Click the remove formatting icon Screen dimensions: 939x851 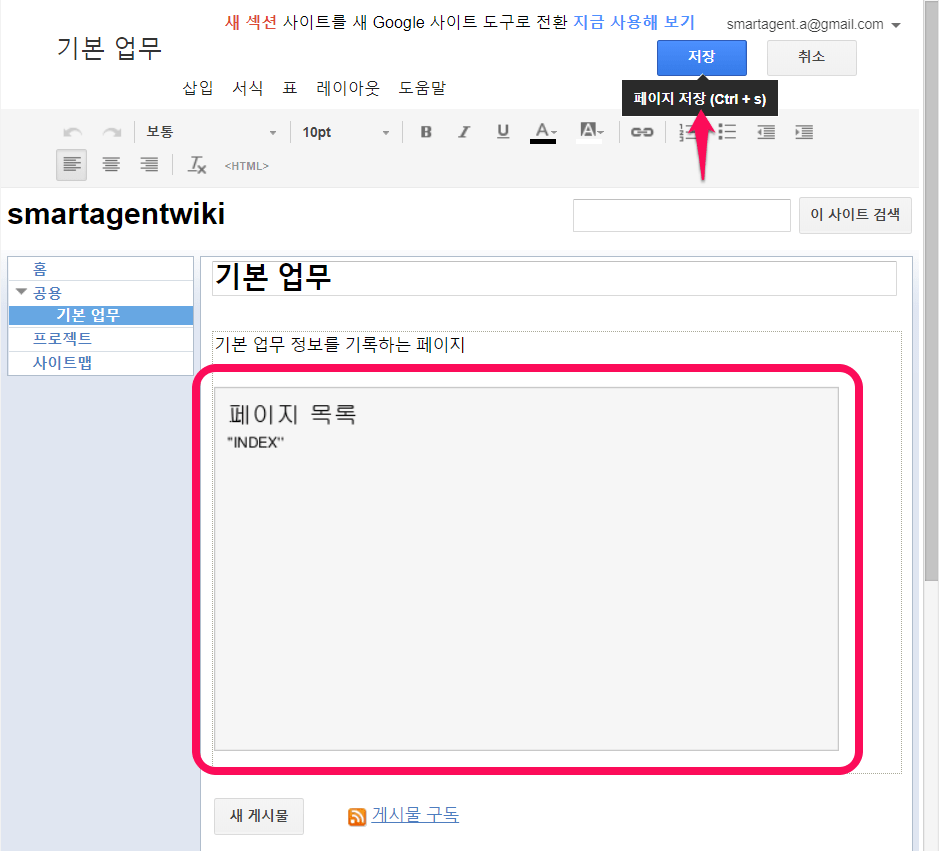(x=197, y=165)
